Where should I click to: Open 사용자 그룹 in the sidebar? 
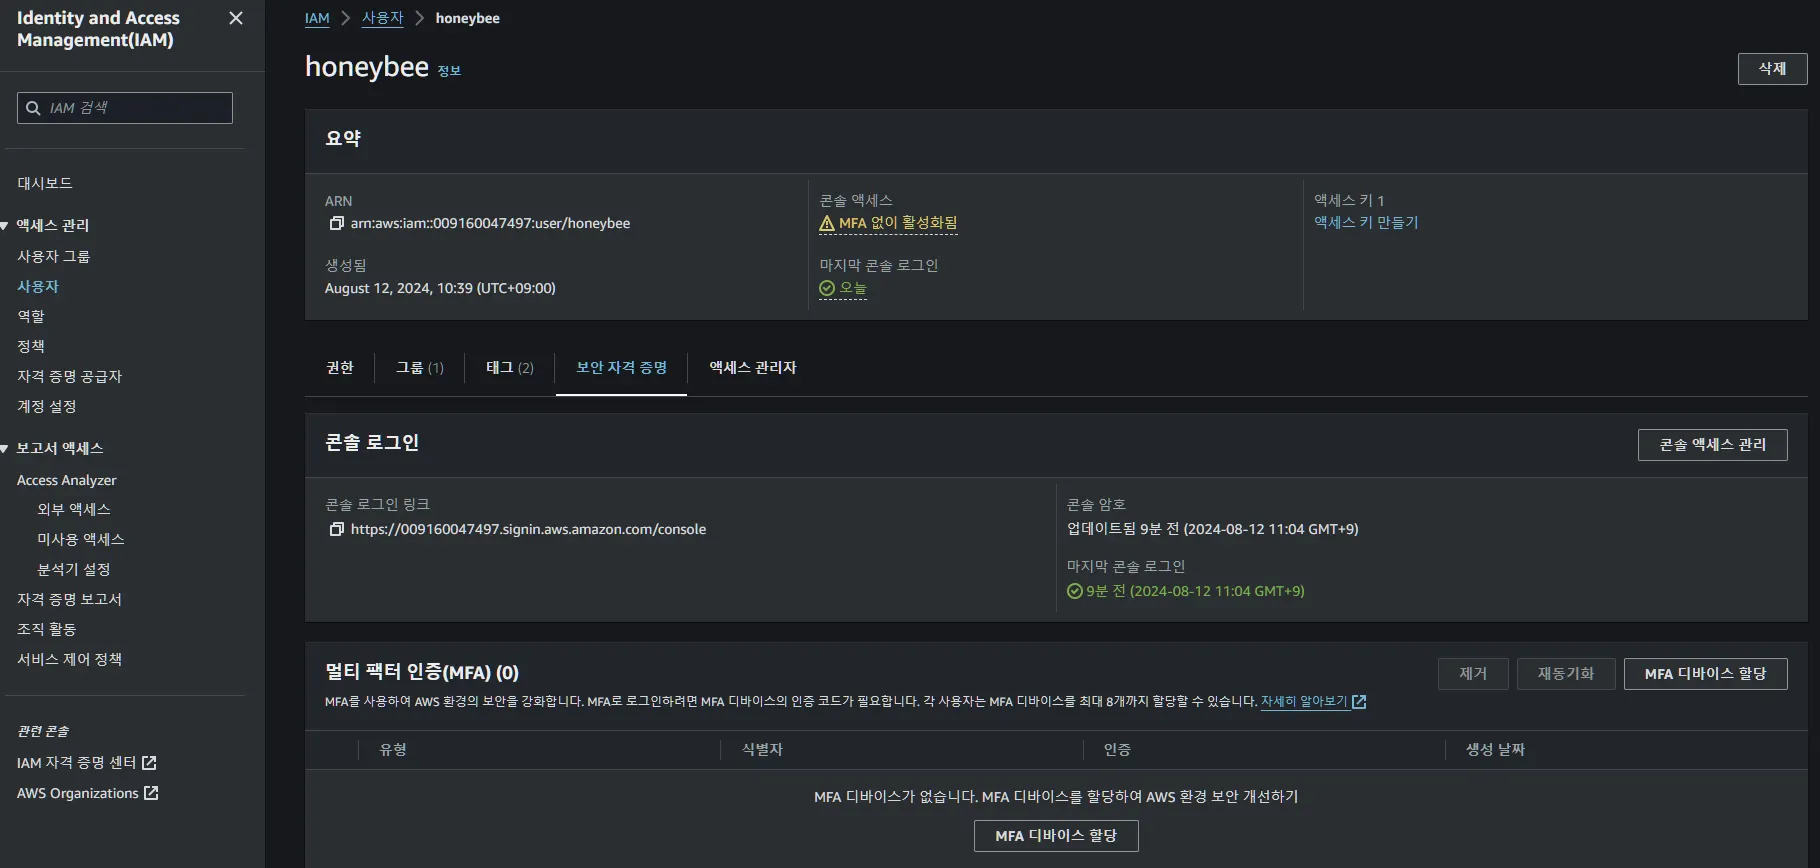click(54, 257)
